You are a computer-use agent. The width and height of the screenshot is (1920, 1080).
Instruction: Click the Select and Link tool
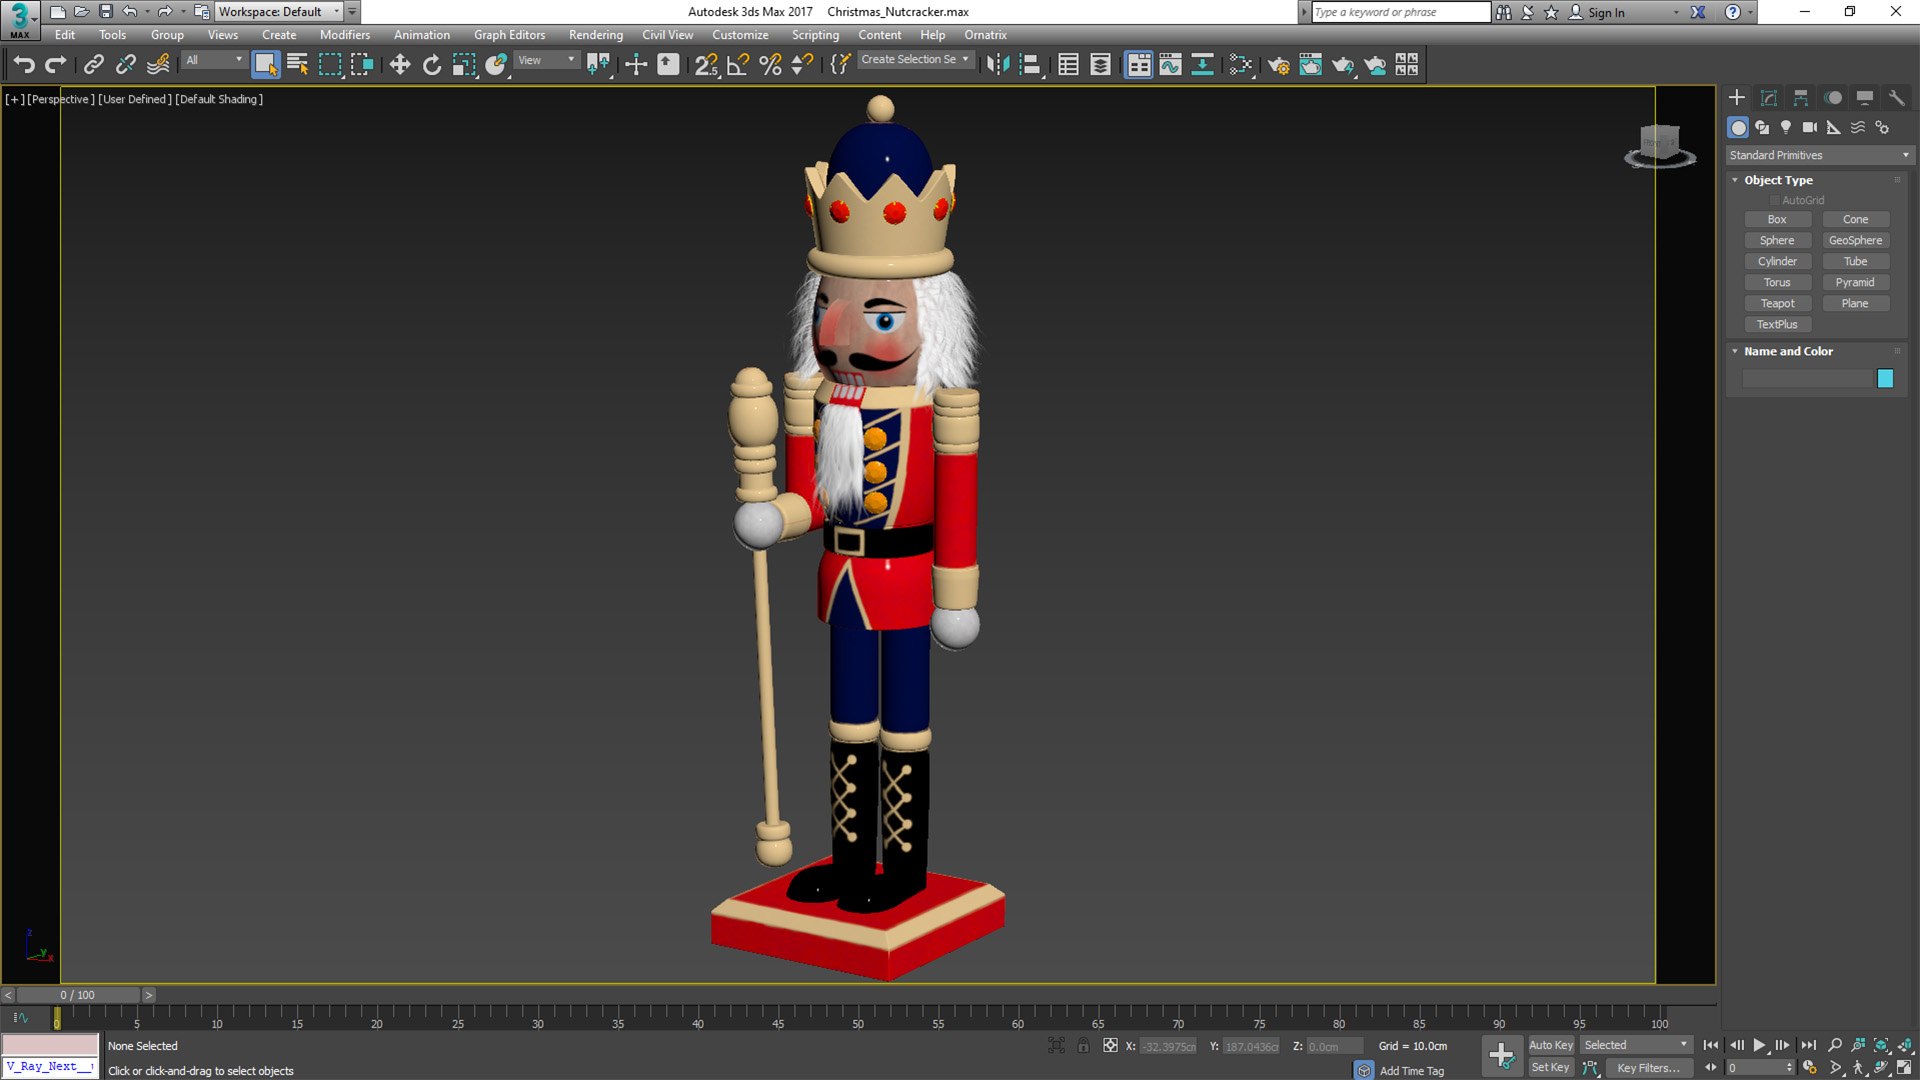[93, 65]
